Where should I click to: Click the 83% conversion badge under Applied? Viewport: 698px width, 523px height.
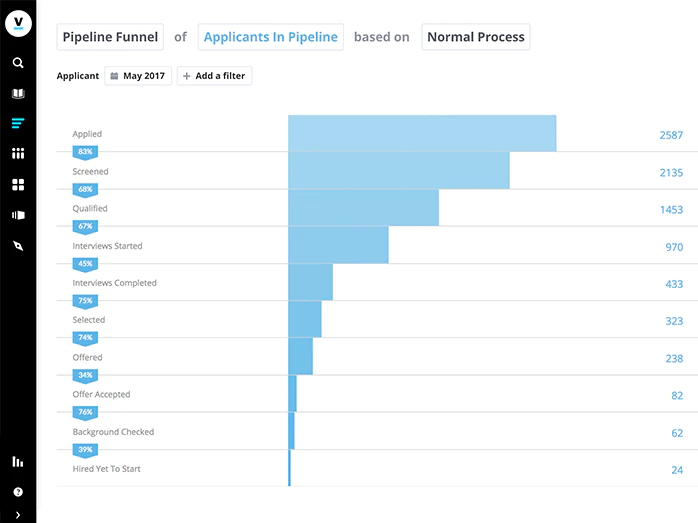pos(85,152)
